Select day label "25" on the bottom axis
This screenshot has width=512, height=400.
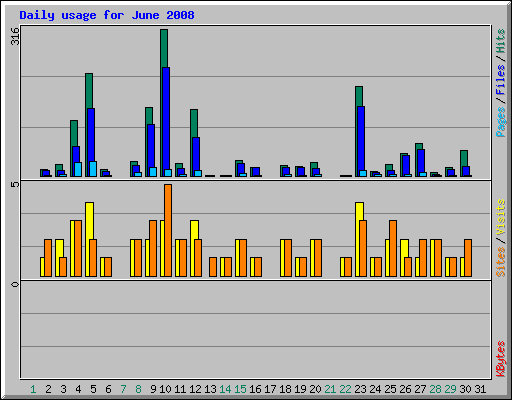(x=390, y=389)
